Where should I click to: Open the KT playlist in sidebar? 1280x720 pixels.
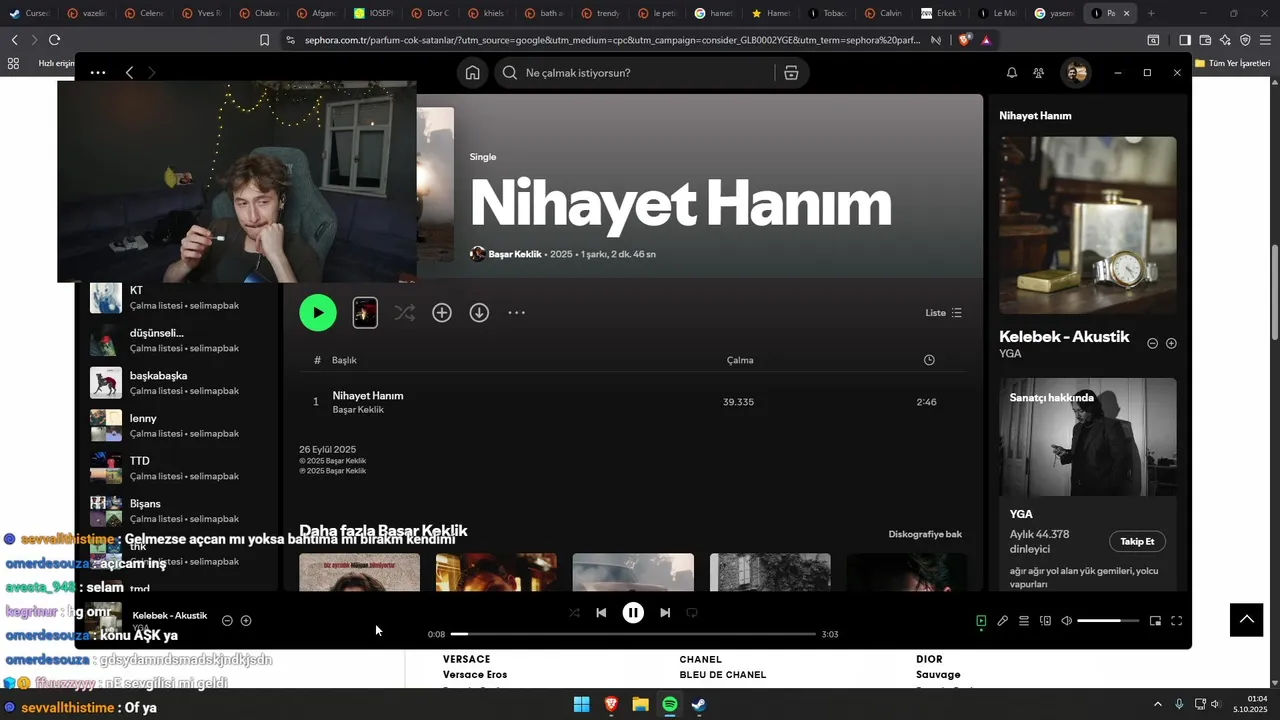coord(177,297)
